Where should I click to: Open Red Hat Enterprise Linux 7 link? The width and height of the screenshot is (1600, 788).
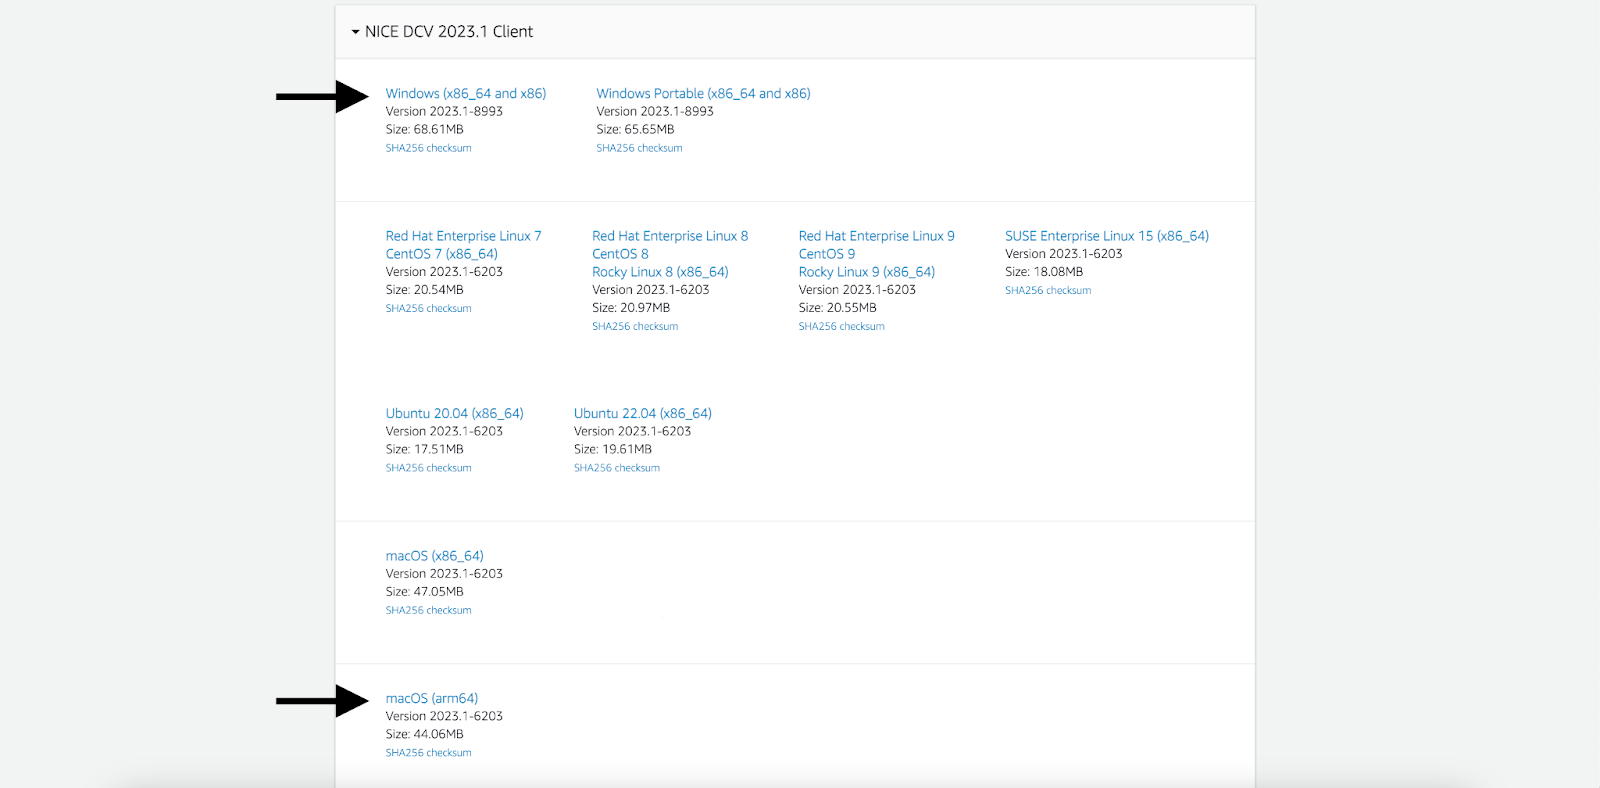click(x=463, y=237)
